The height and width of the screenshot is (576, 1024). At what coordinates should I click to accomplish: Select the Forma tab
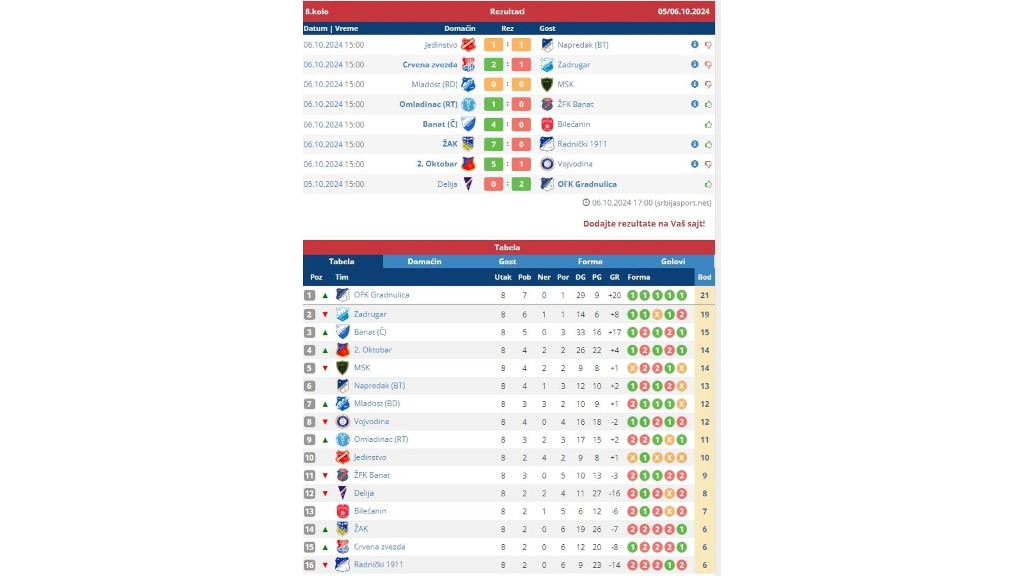pyautogui.click(x=590, y=261)
